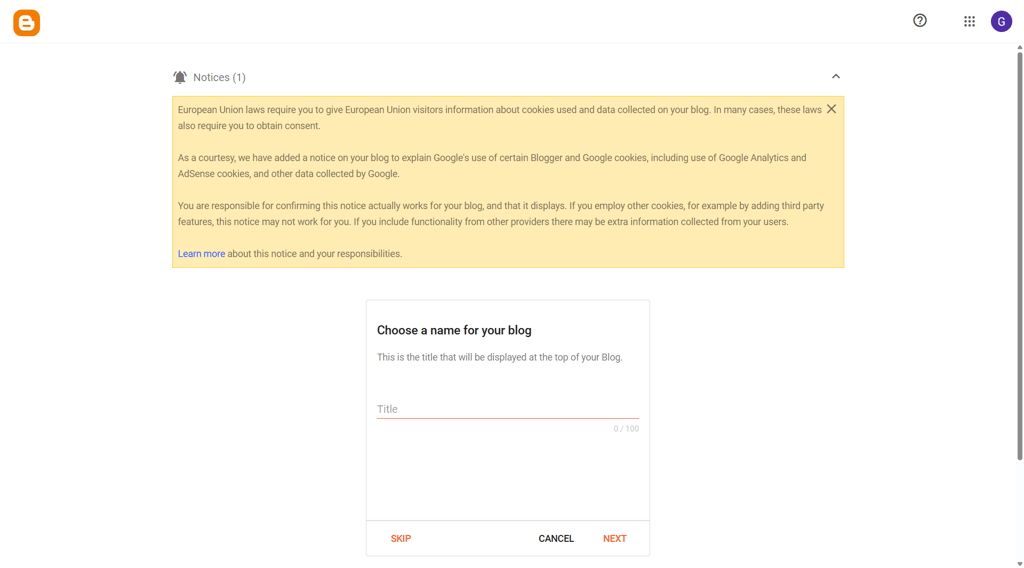Click the European Union laws notice paragraph
Viewport: 1024px width, 568px height.
pos(500,118)
